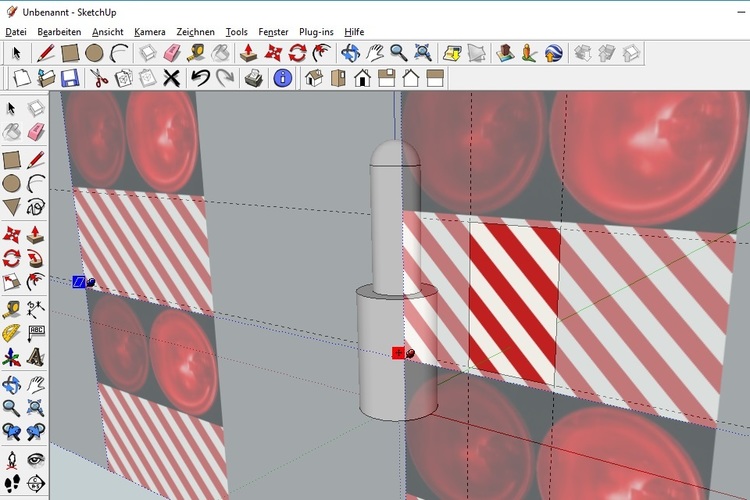Switch to the Top view icon
This screenshot has width=750, height=500.
click(x=338, y=78)
